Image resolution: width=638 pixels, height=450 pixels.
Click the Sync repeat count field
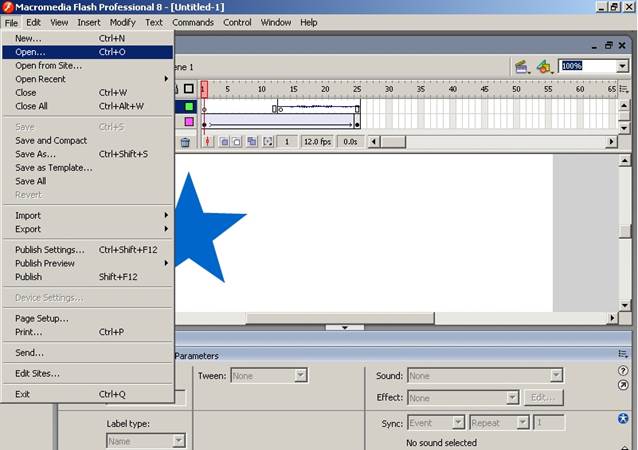pos(548,422)
